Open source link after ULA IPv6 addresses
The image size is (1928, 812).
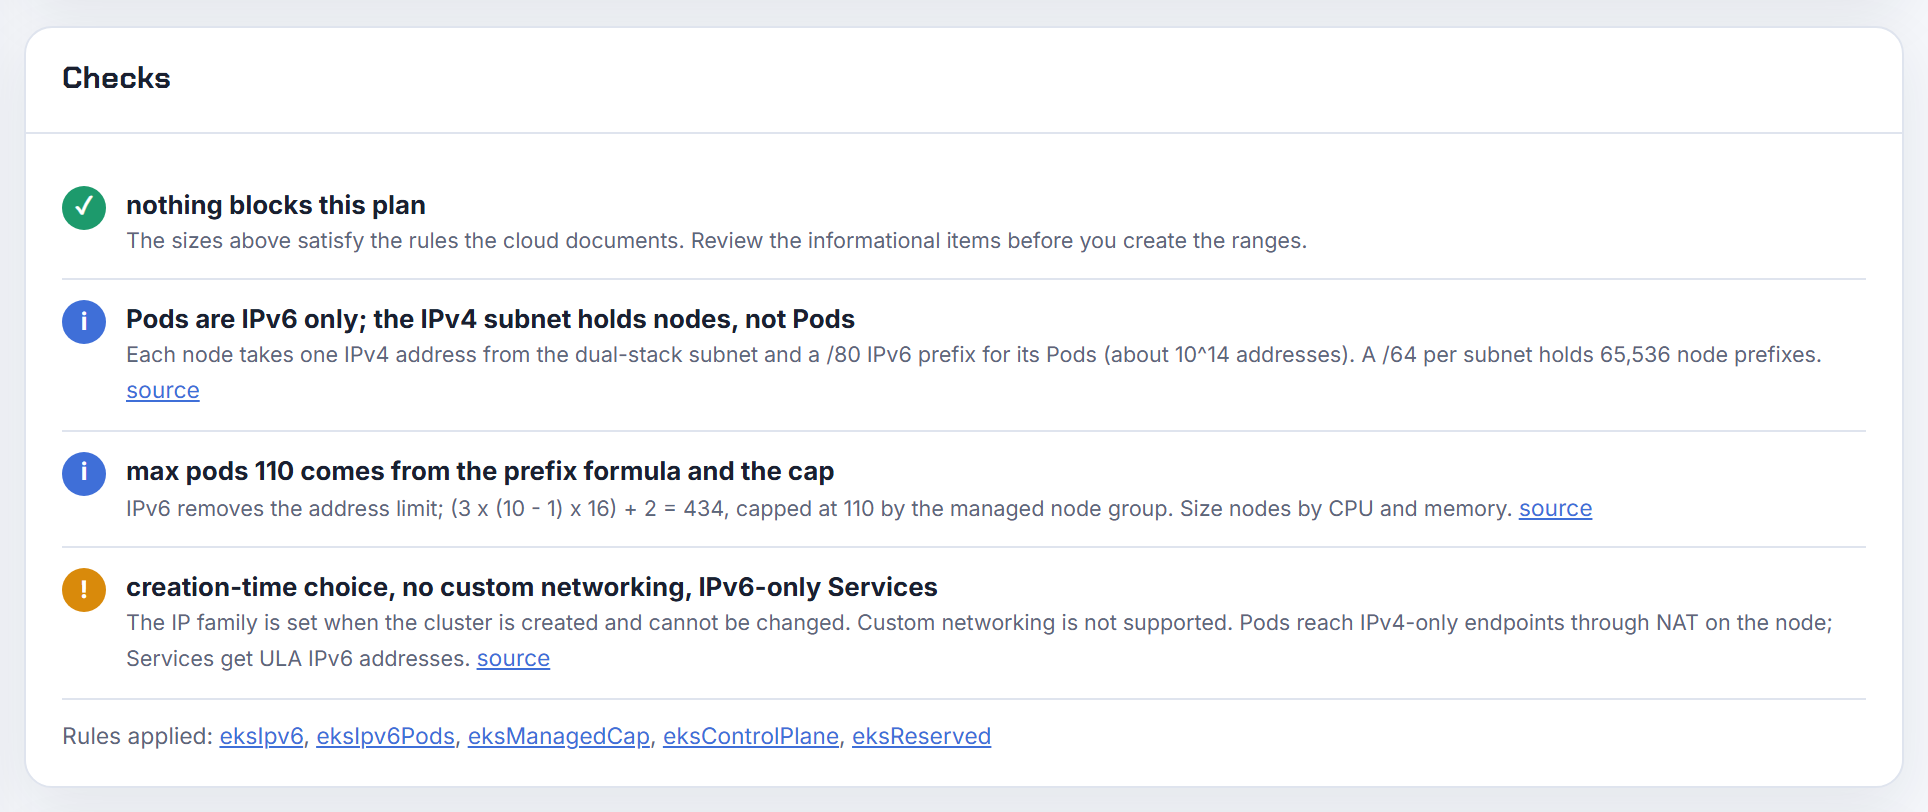513,659
